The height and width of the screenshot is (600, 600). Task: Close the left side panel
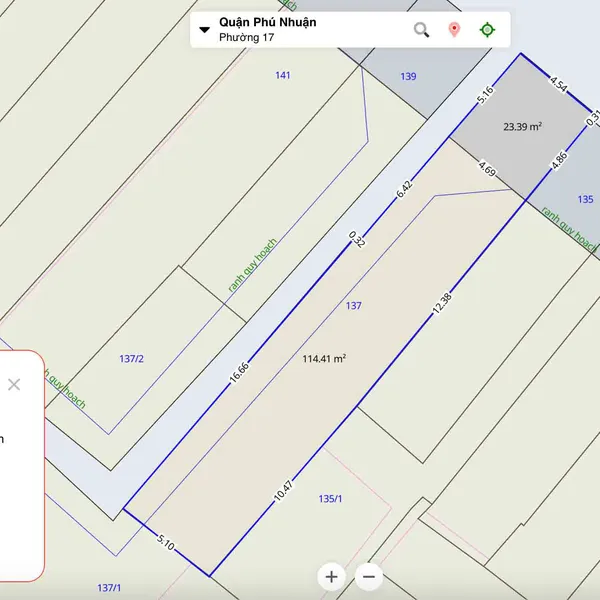pyautogui.click(x=14, y=384)
